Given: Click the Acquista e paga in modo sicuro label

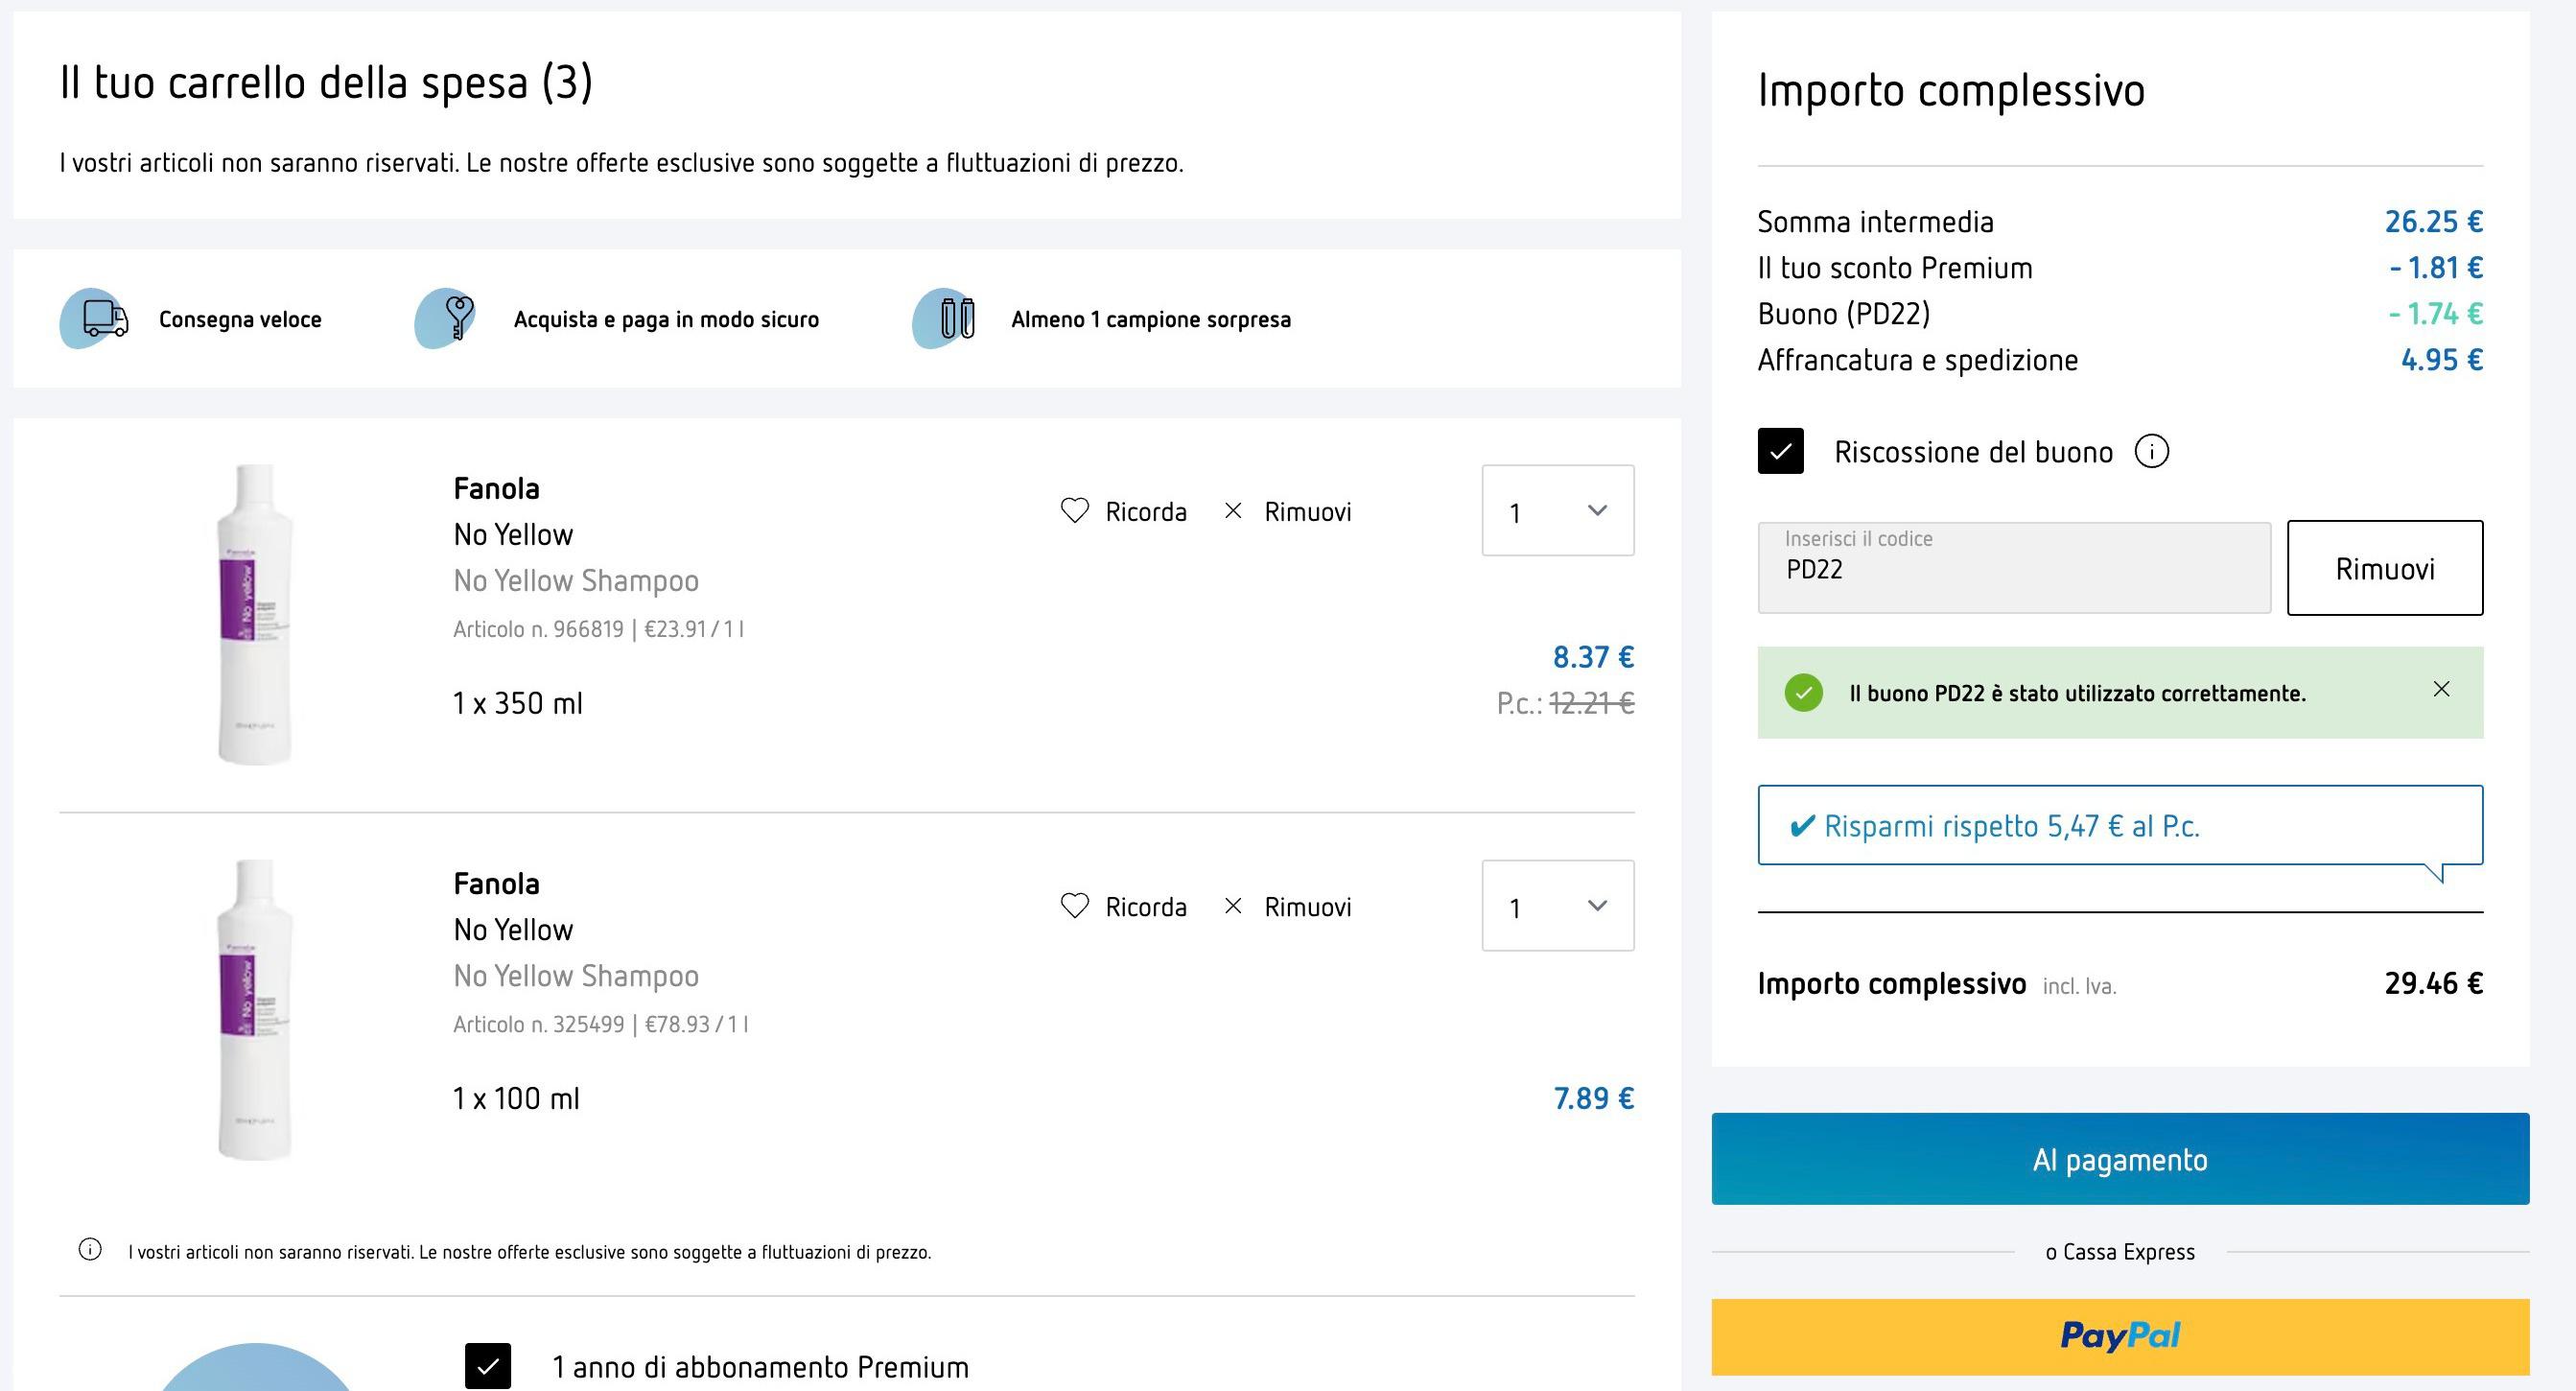Looking at the screenshot, I should click(666, 319).
